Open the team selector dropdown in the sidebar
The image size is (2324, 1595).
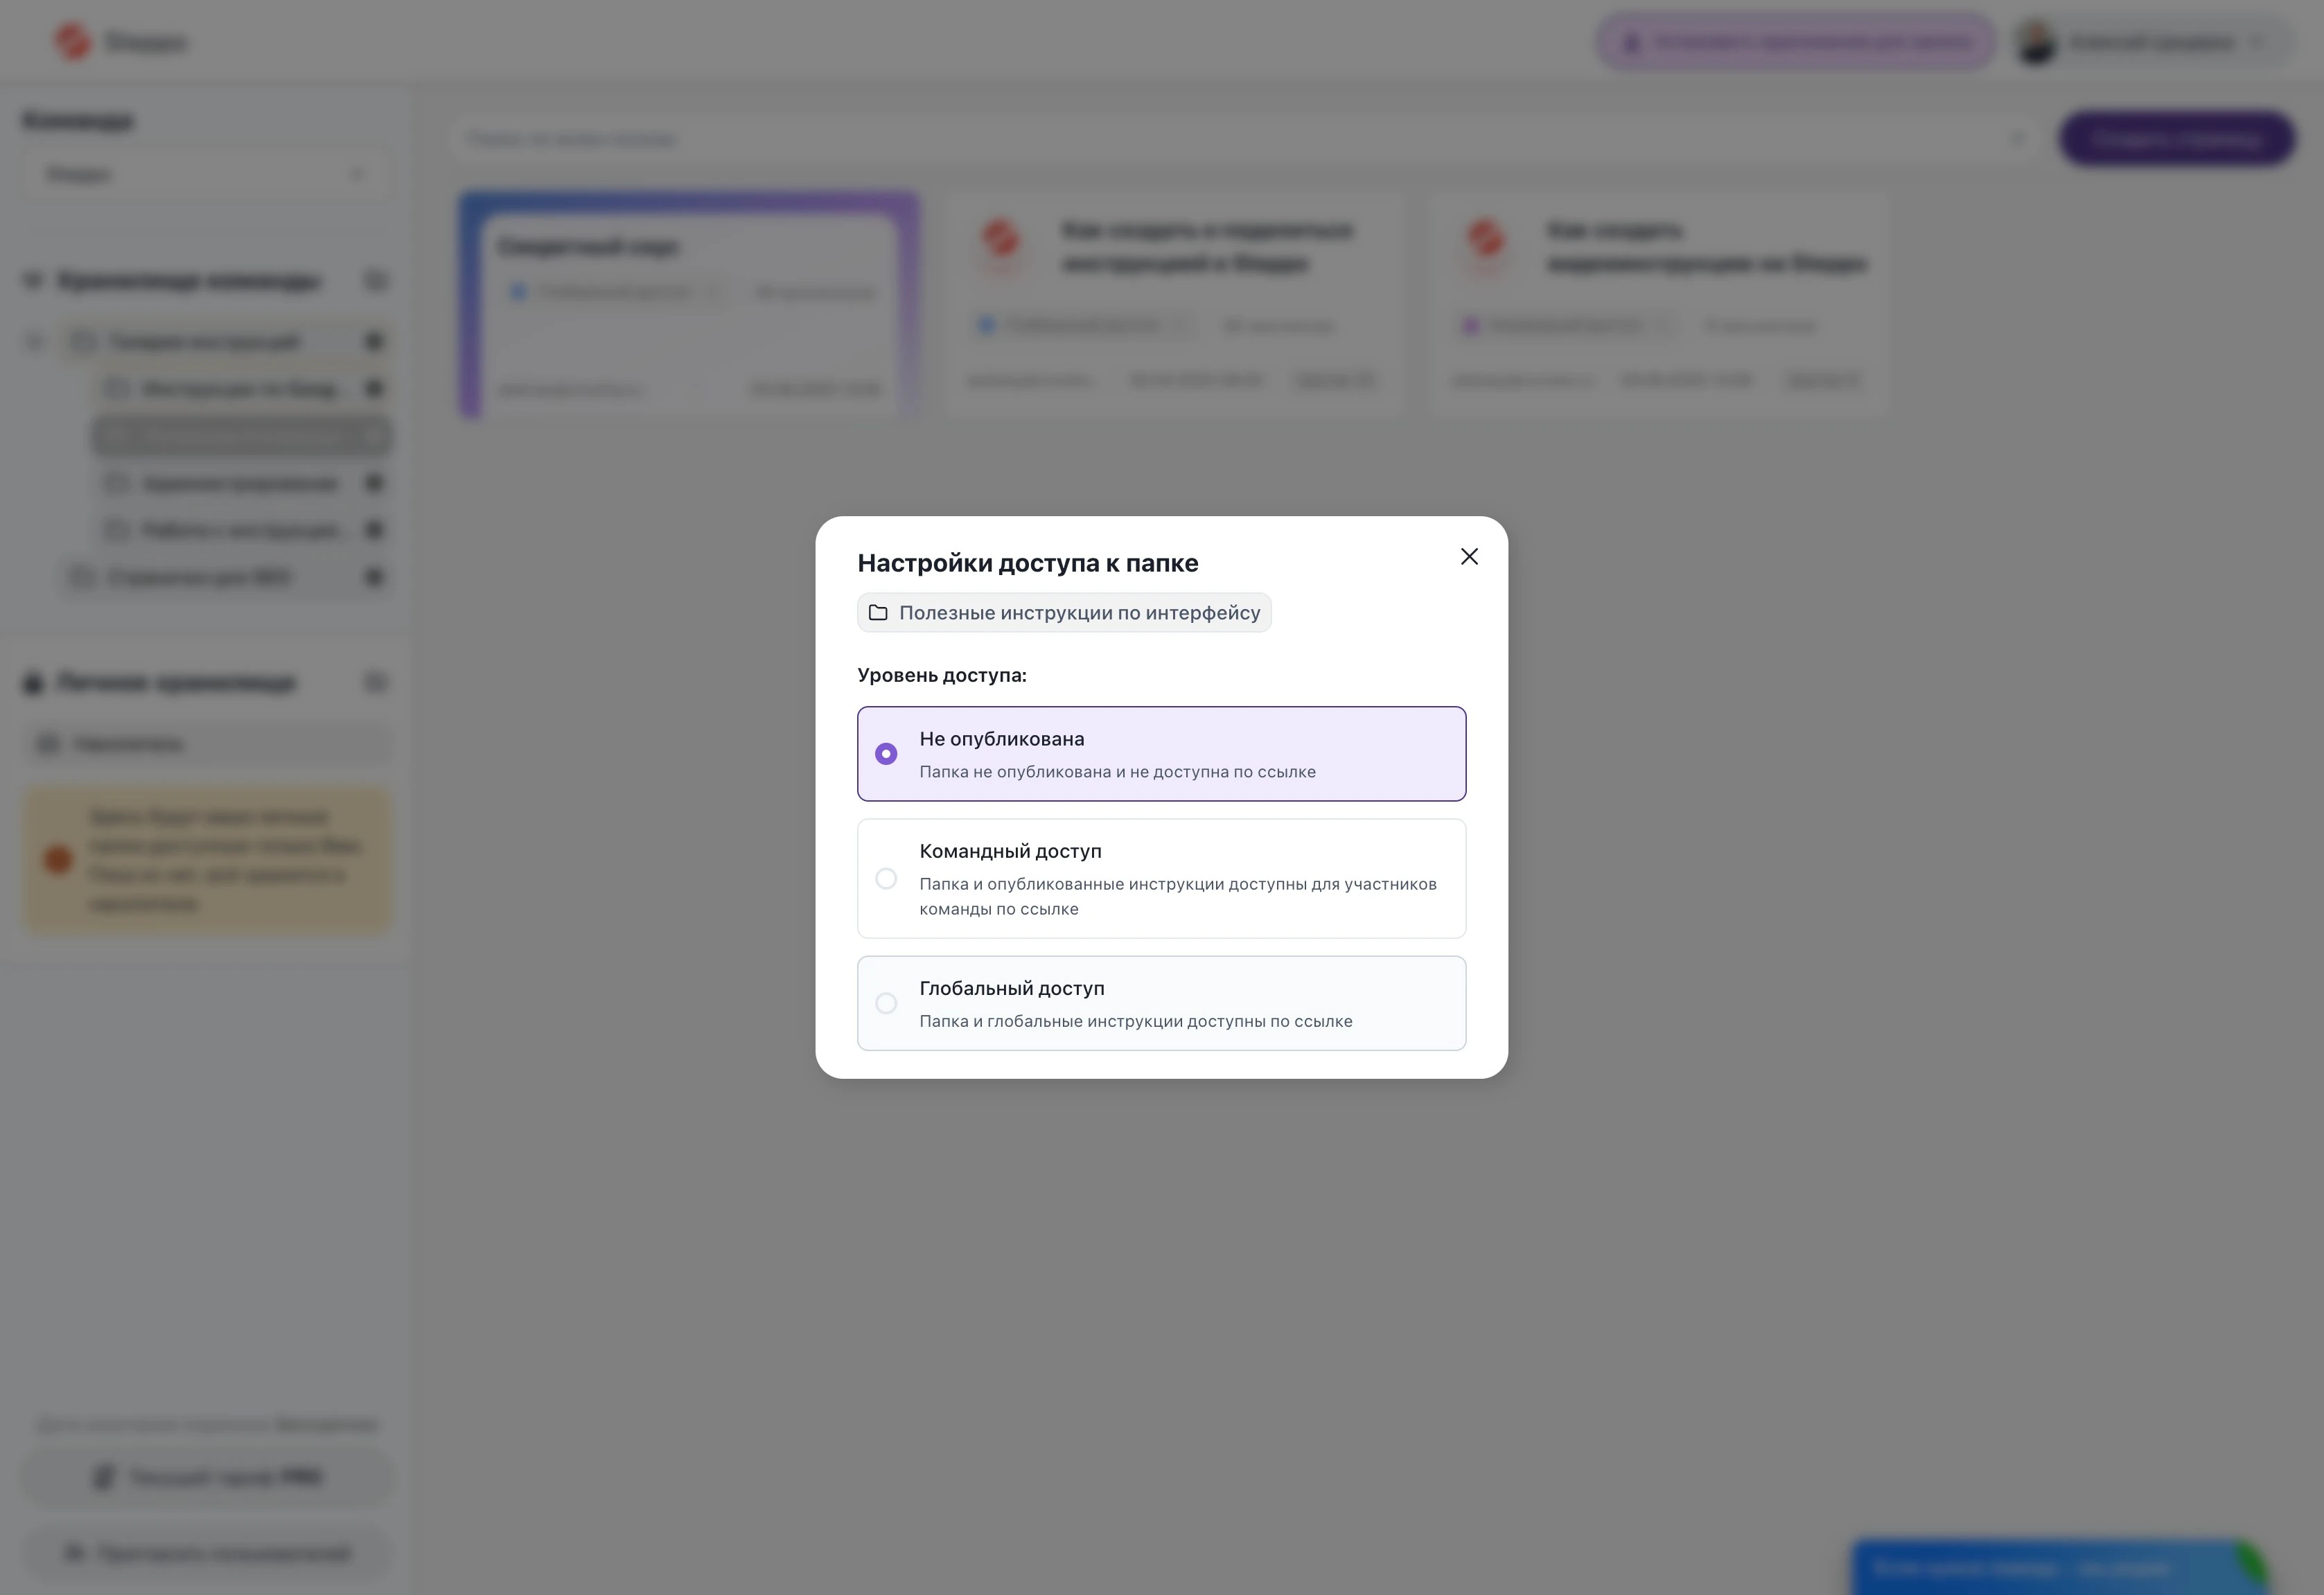coord(206,174)
